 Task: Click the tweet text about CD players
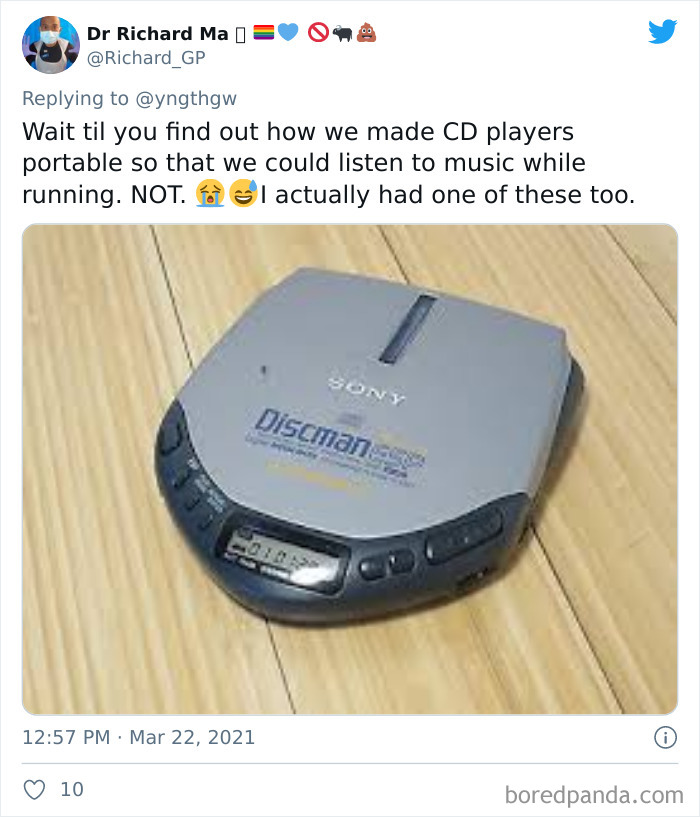tap(329, 163)
